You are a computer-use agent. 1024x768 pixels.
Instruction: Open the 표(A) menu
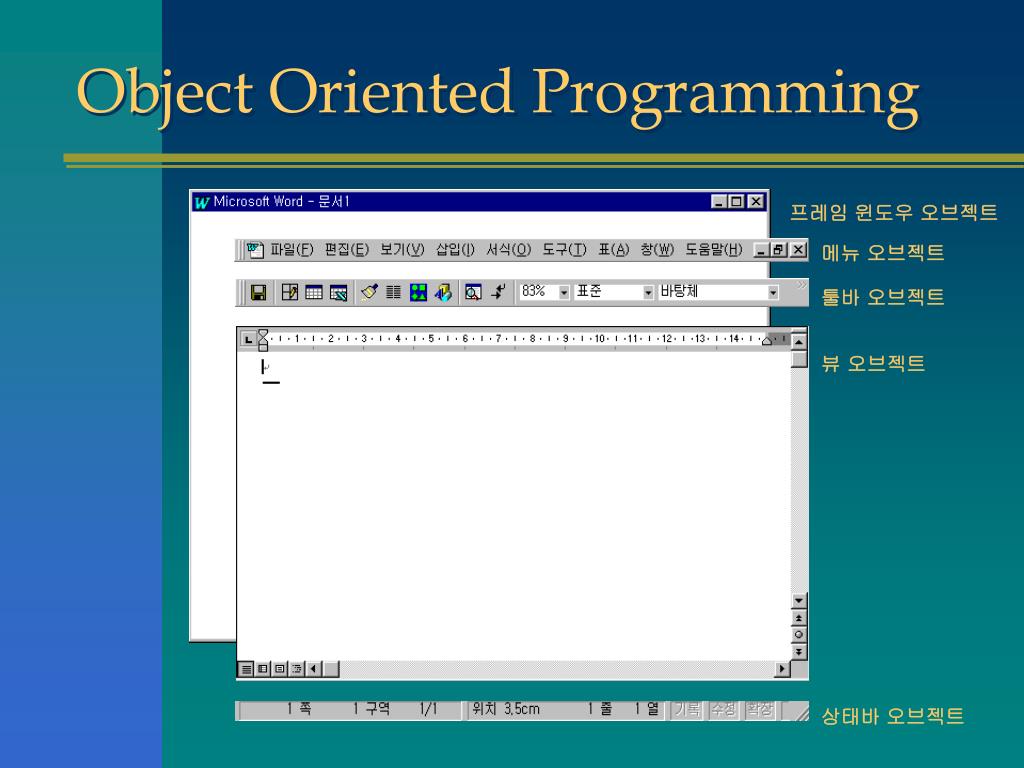point(614,250)
